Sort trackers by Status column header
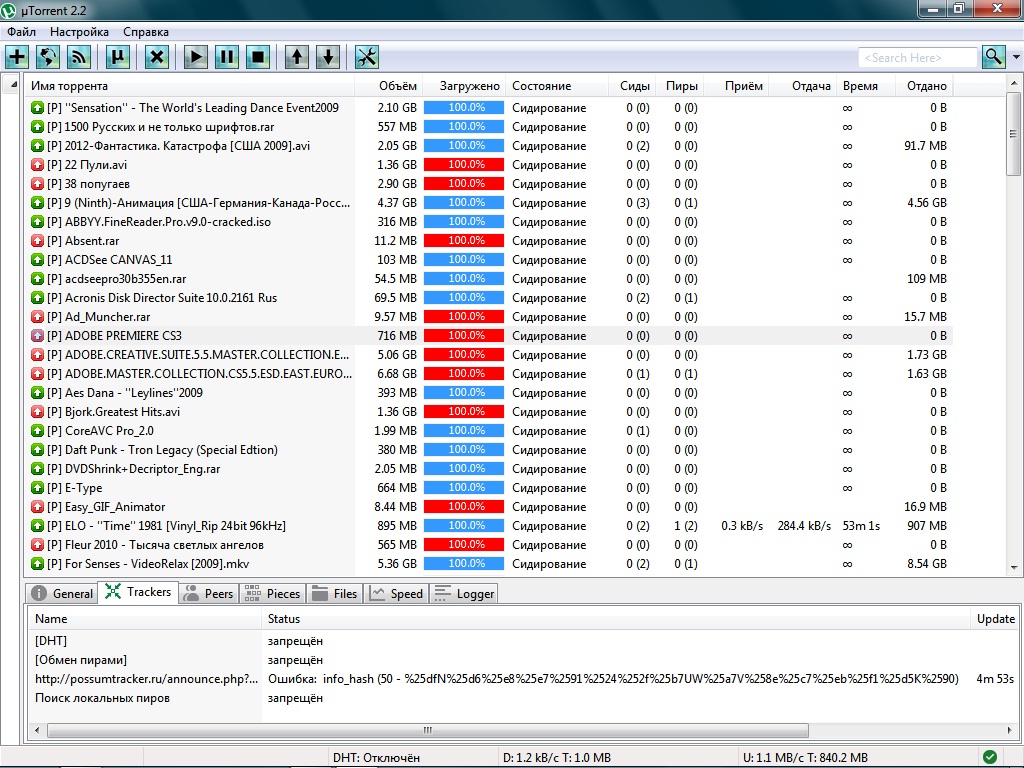This screenshot has height=768, width=1024. pyautogui.click(x=616, y=618)
